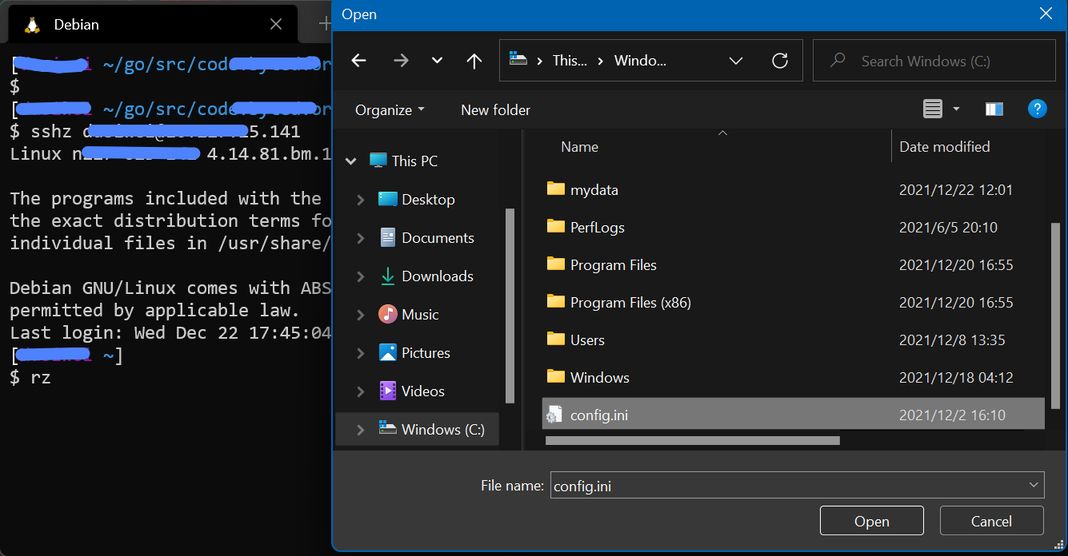This screenshot has height=556, width=1068.
Task: Close the Open dialog window
Action: (1046, 14)
